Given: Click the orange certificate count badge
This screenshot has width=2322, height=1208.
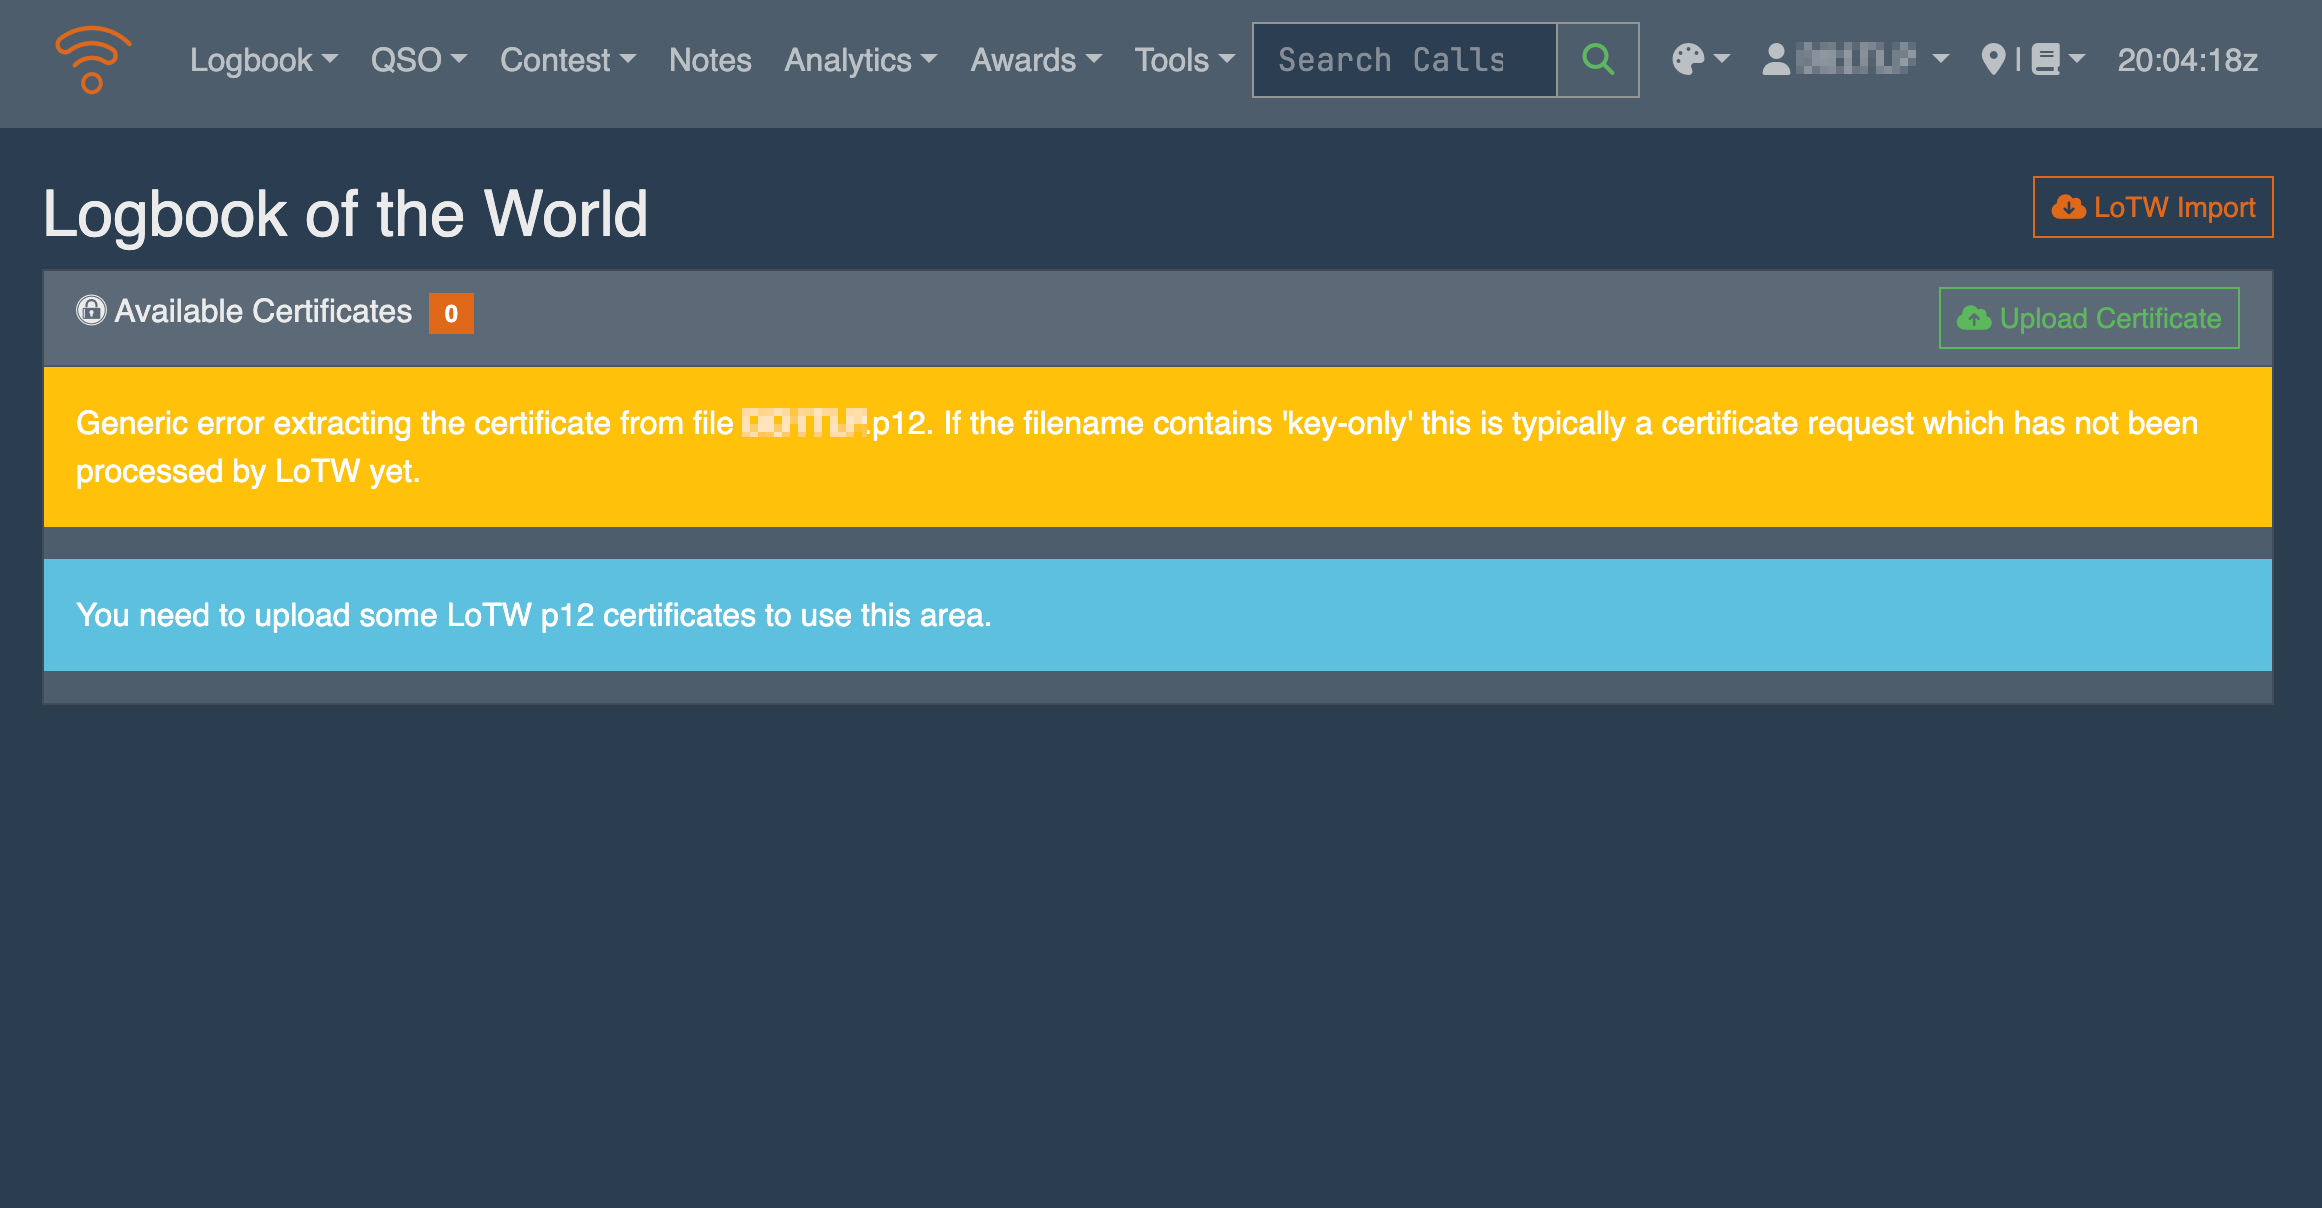Looking at the screenshot, I should [x=451, y=313].
